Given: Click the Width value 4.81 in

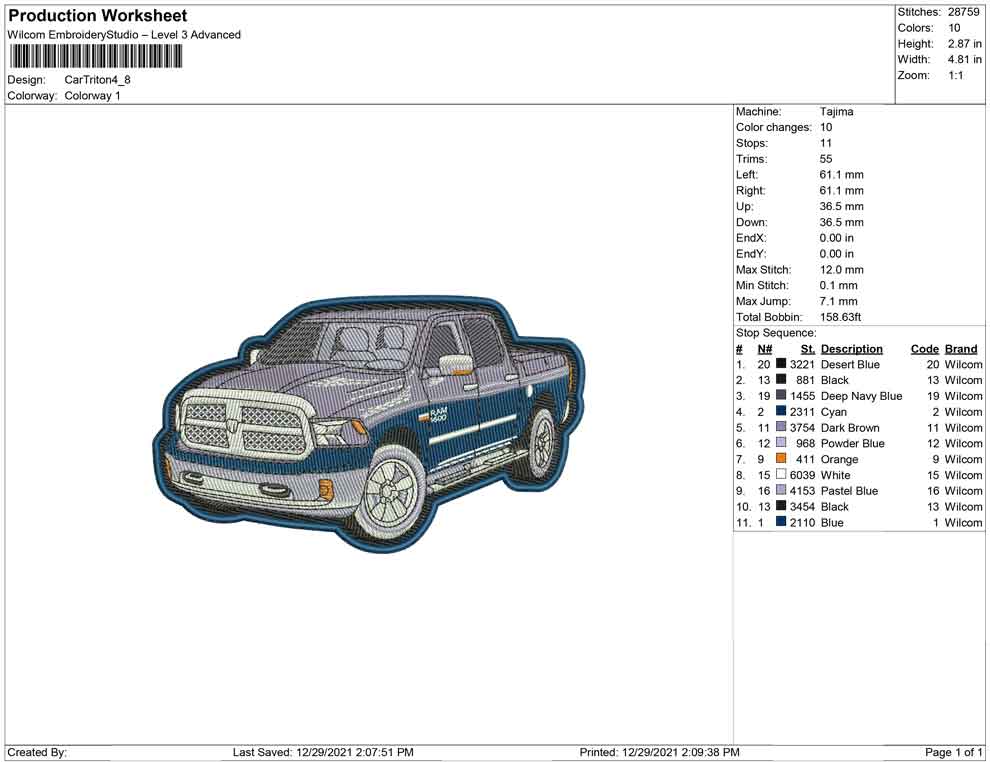Looking at the screenshot, I should (964, 59).
